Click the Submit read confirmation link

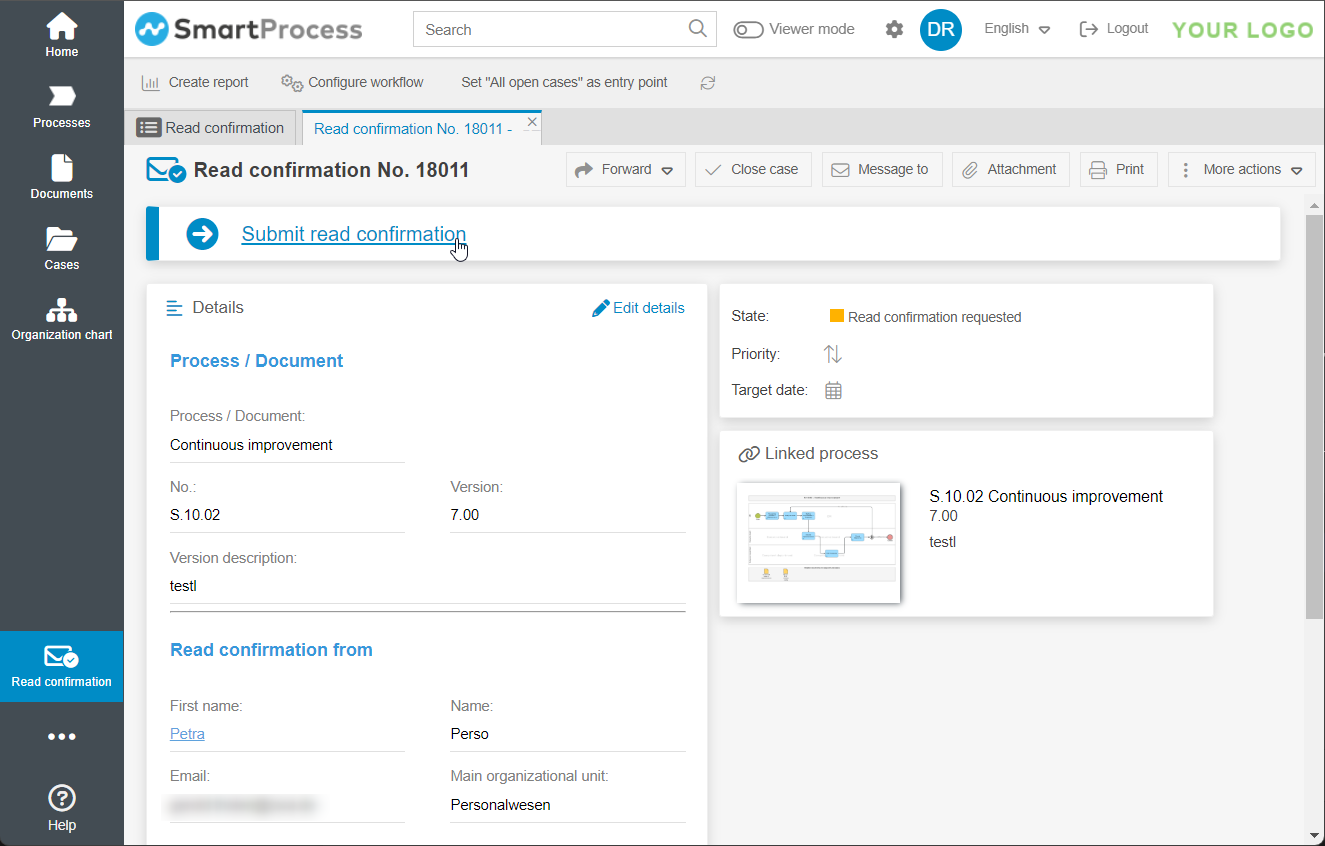(x=353, y=234)
